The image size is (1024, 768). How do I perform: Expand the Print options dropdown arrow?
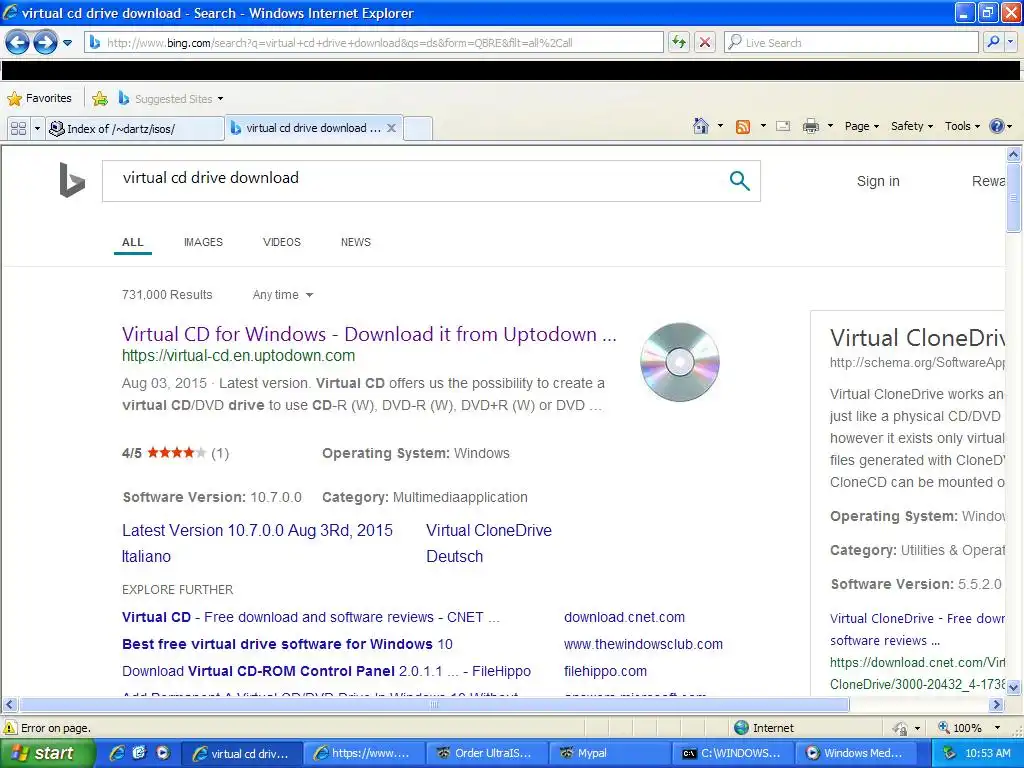click(x=830, y=126)
